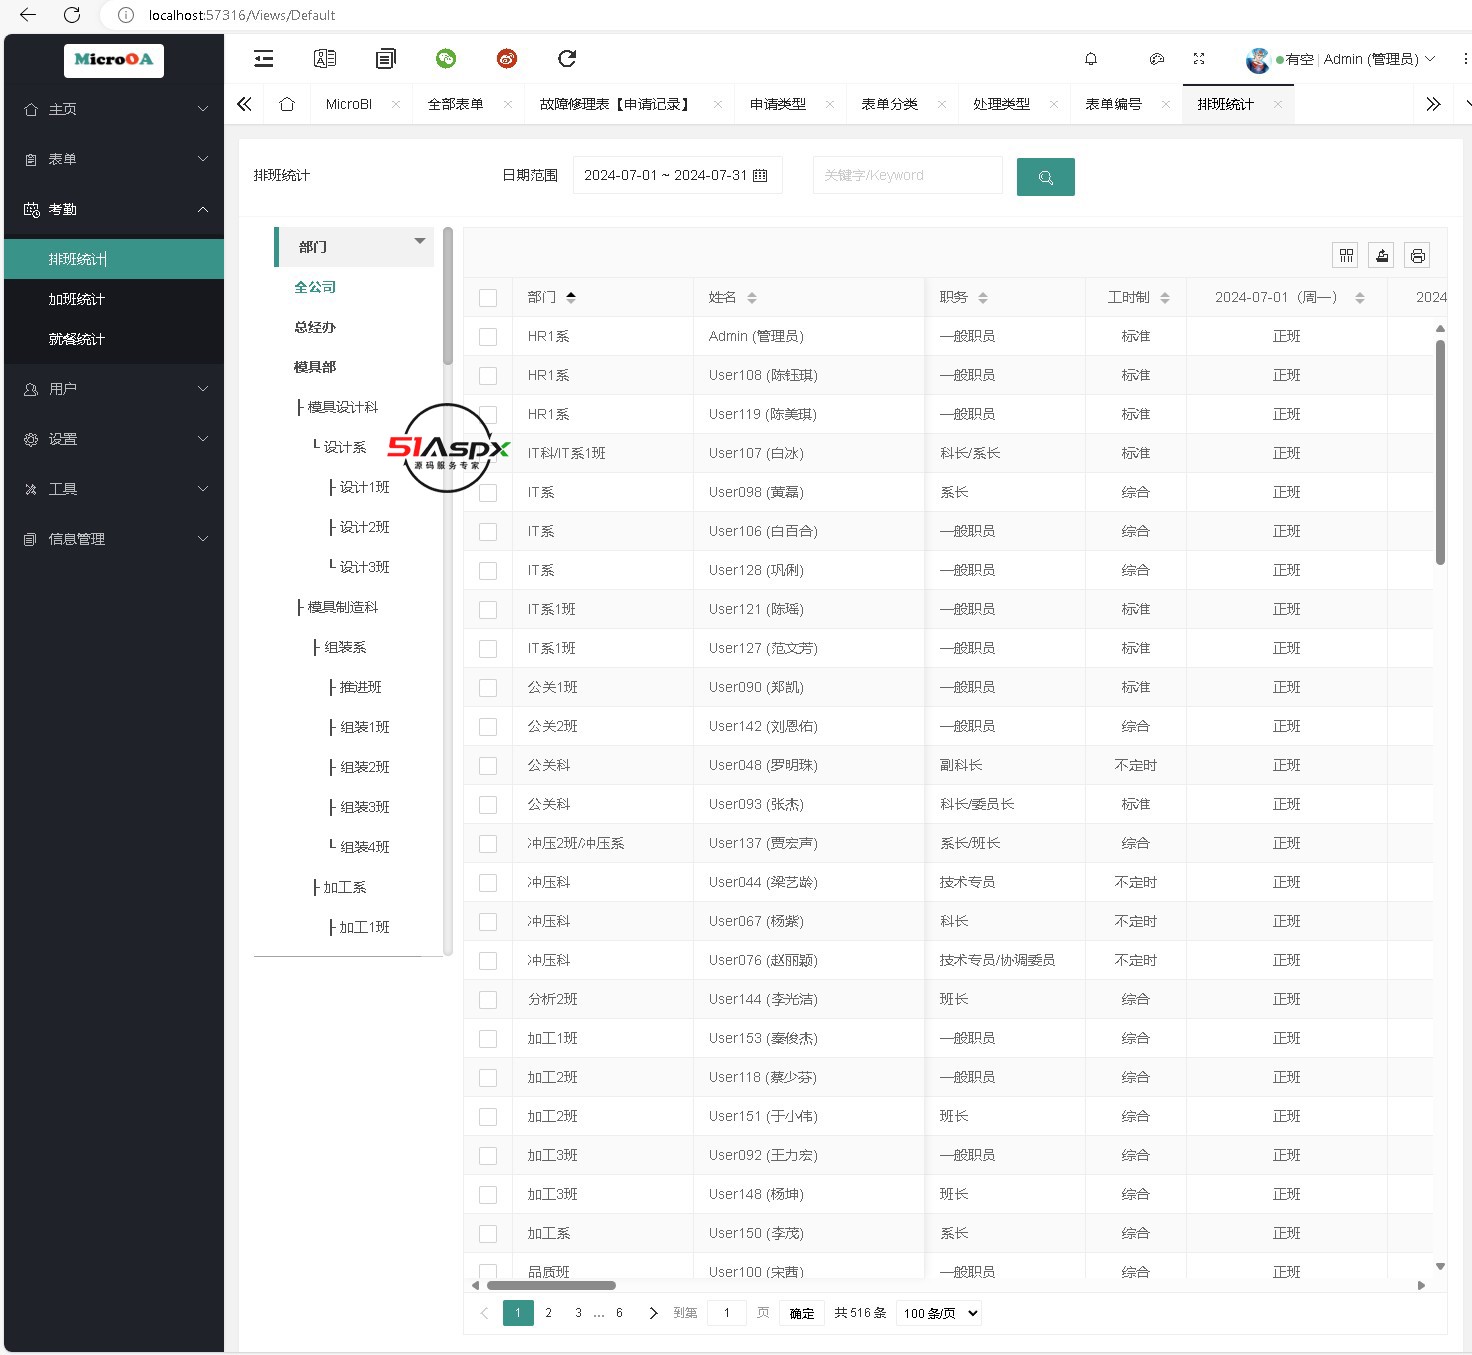
Task: Click the refresh icon in top toolbar
Action: (567, 59)
